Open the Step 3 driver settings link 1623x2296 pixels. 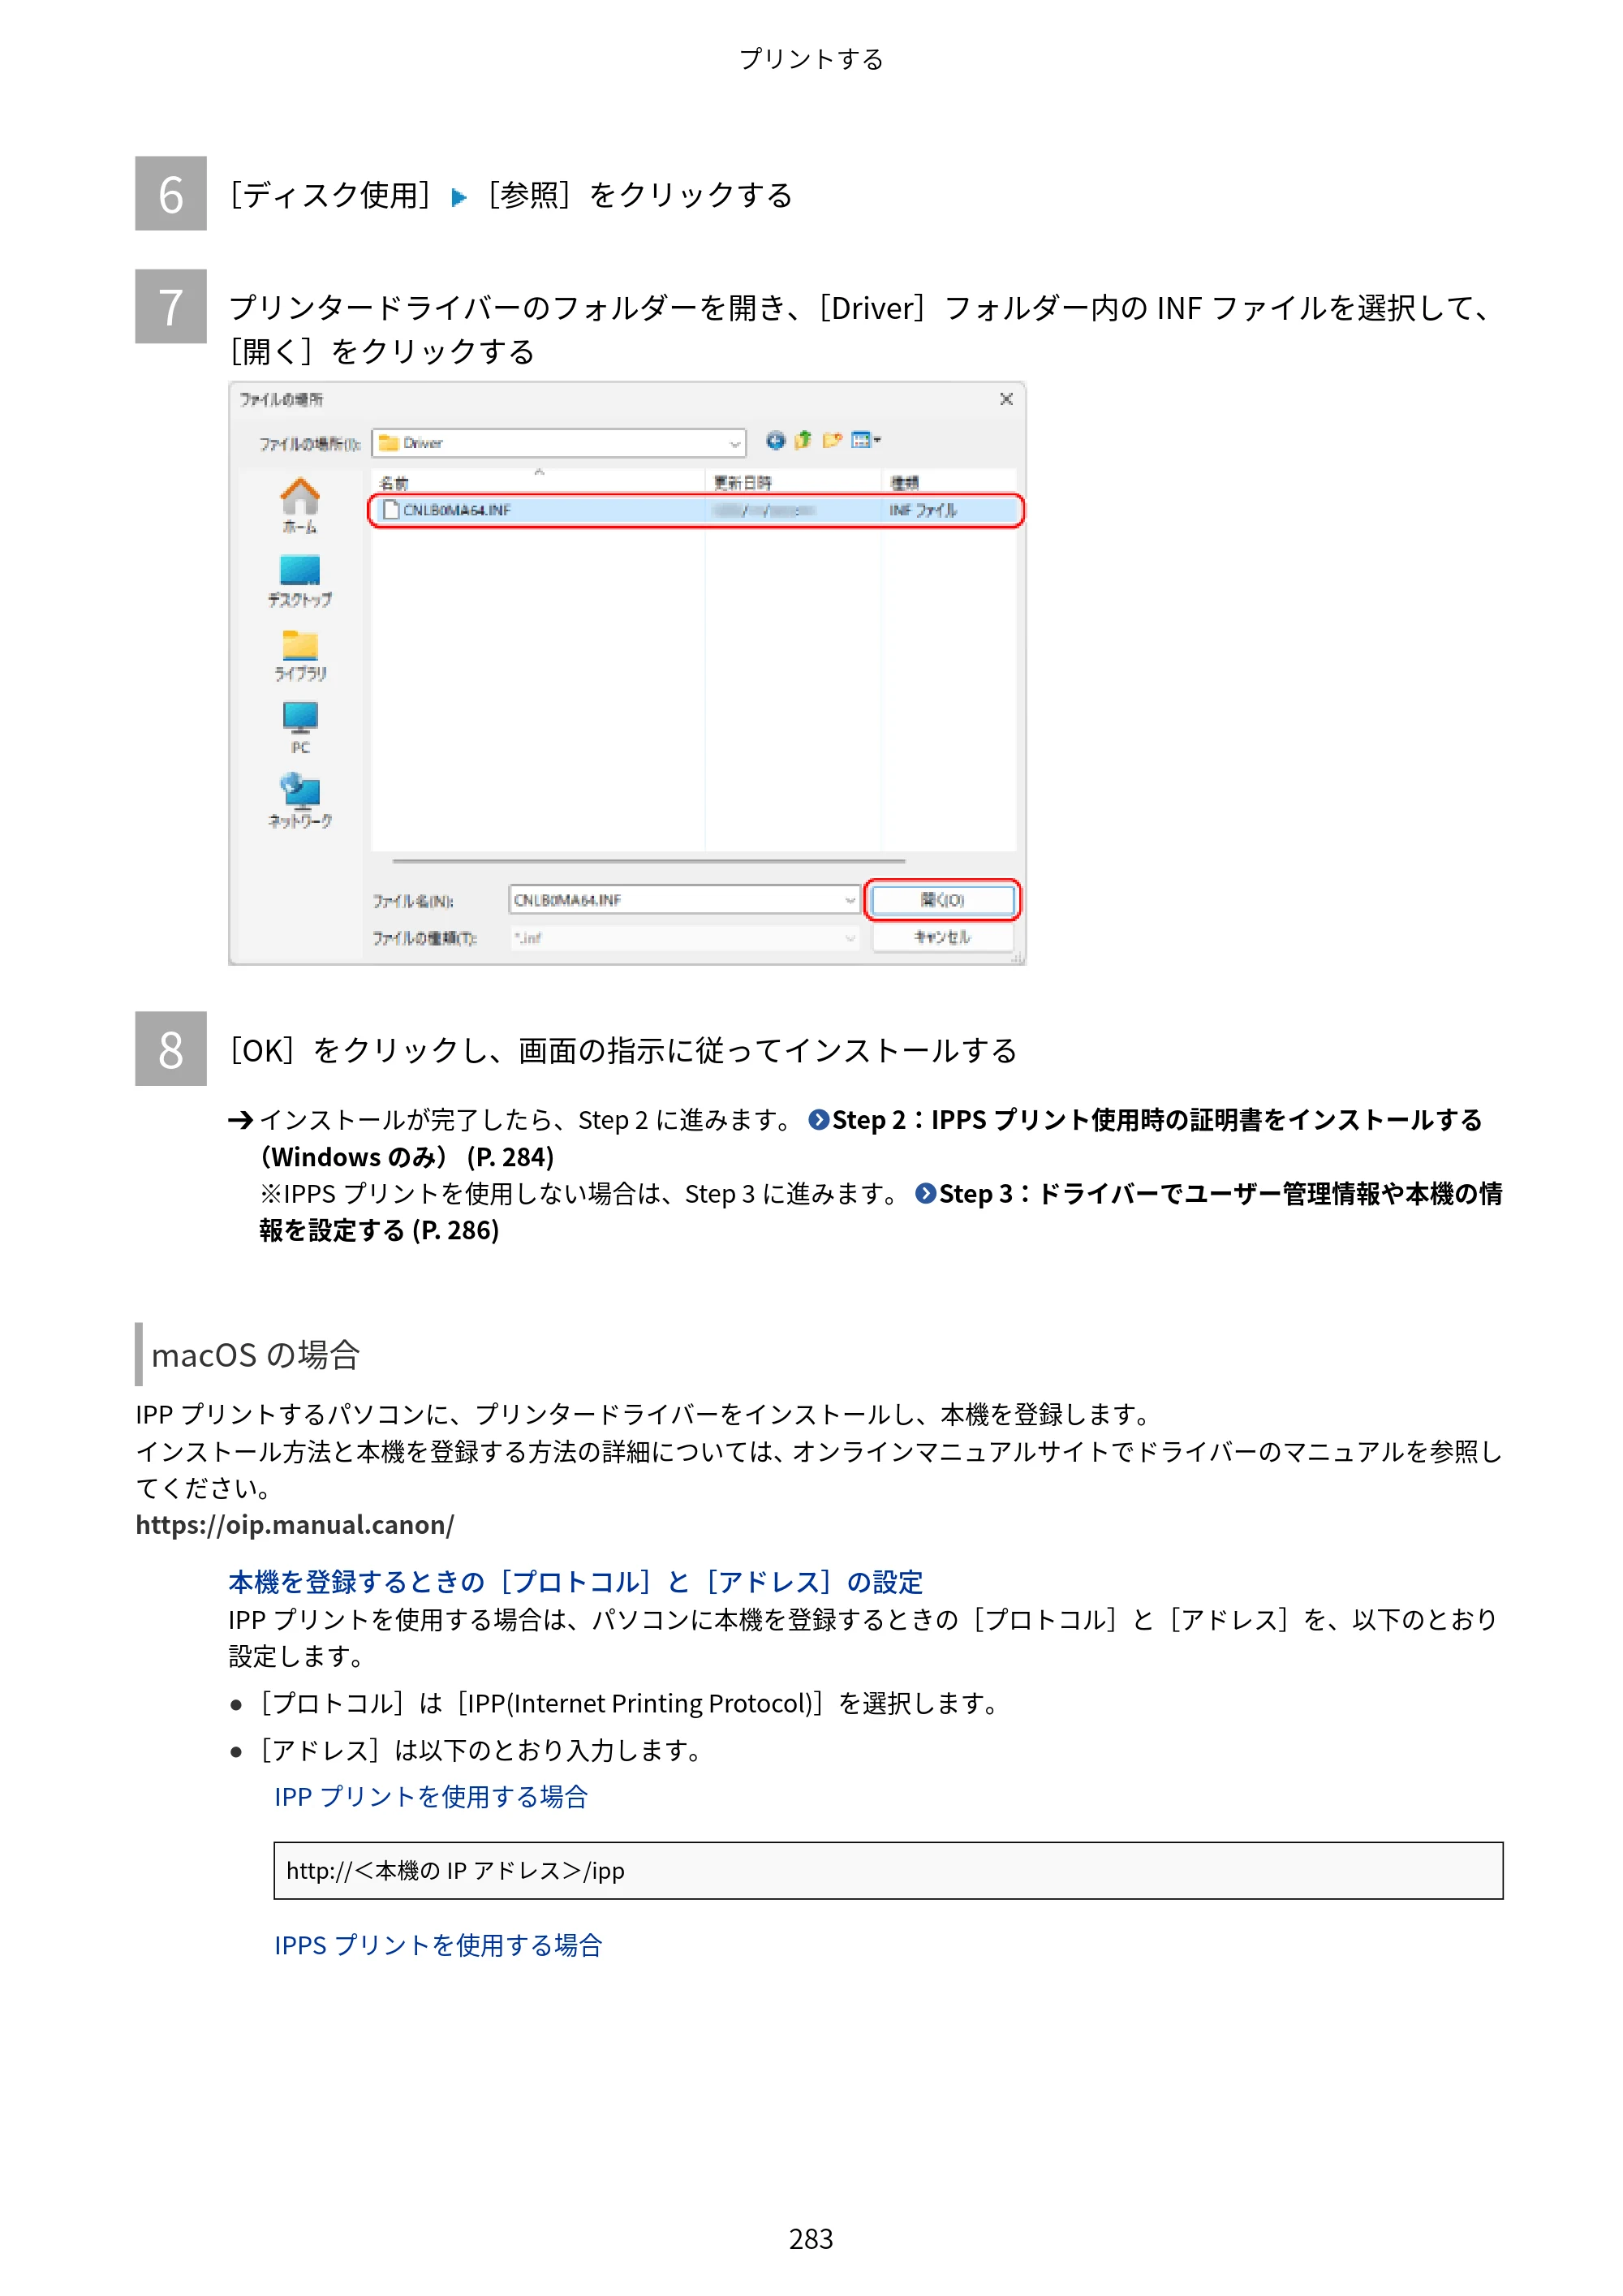[x=1208, y=1194]
